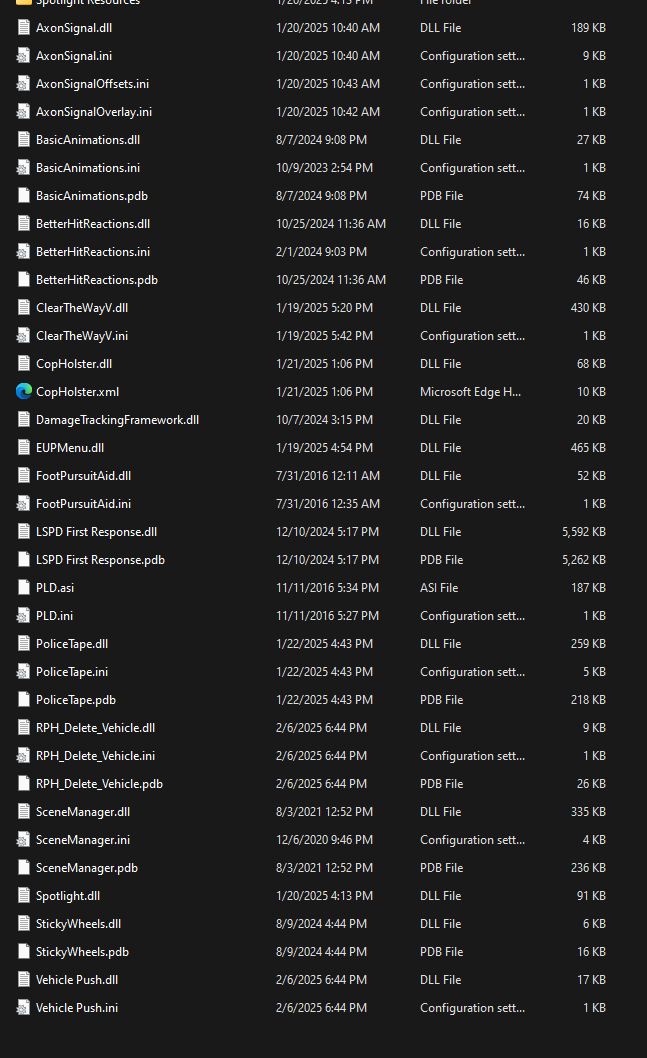Click the Vehicle Push.ini file icon

24,1008
